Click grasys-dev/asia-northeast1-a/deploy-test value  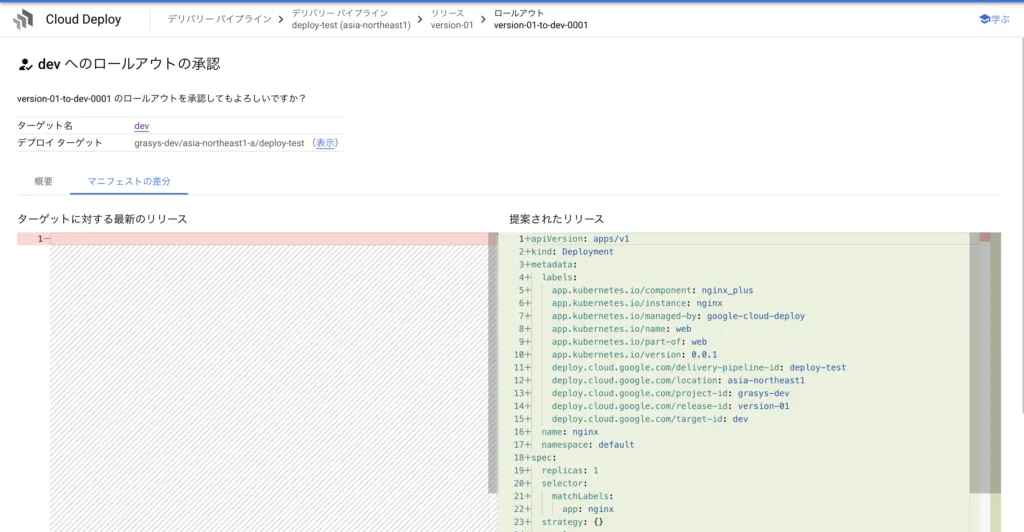219,143
